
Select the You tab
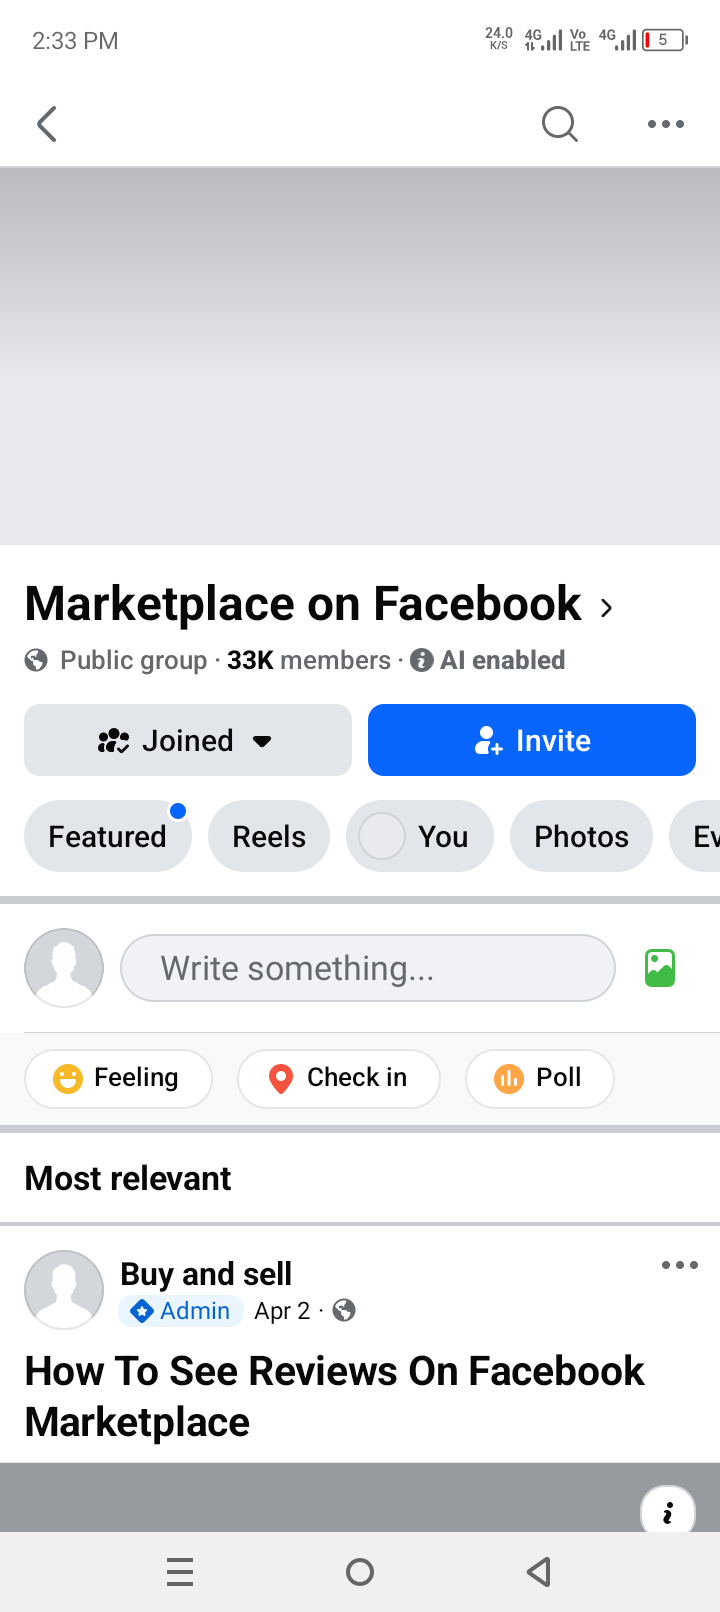tap(420, 836)
